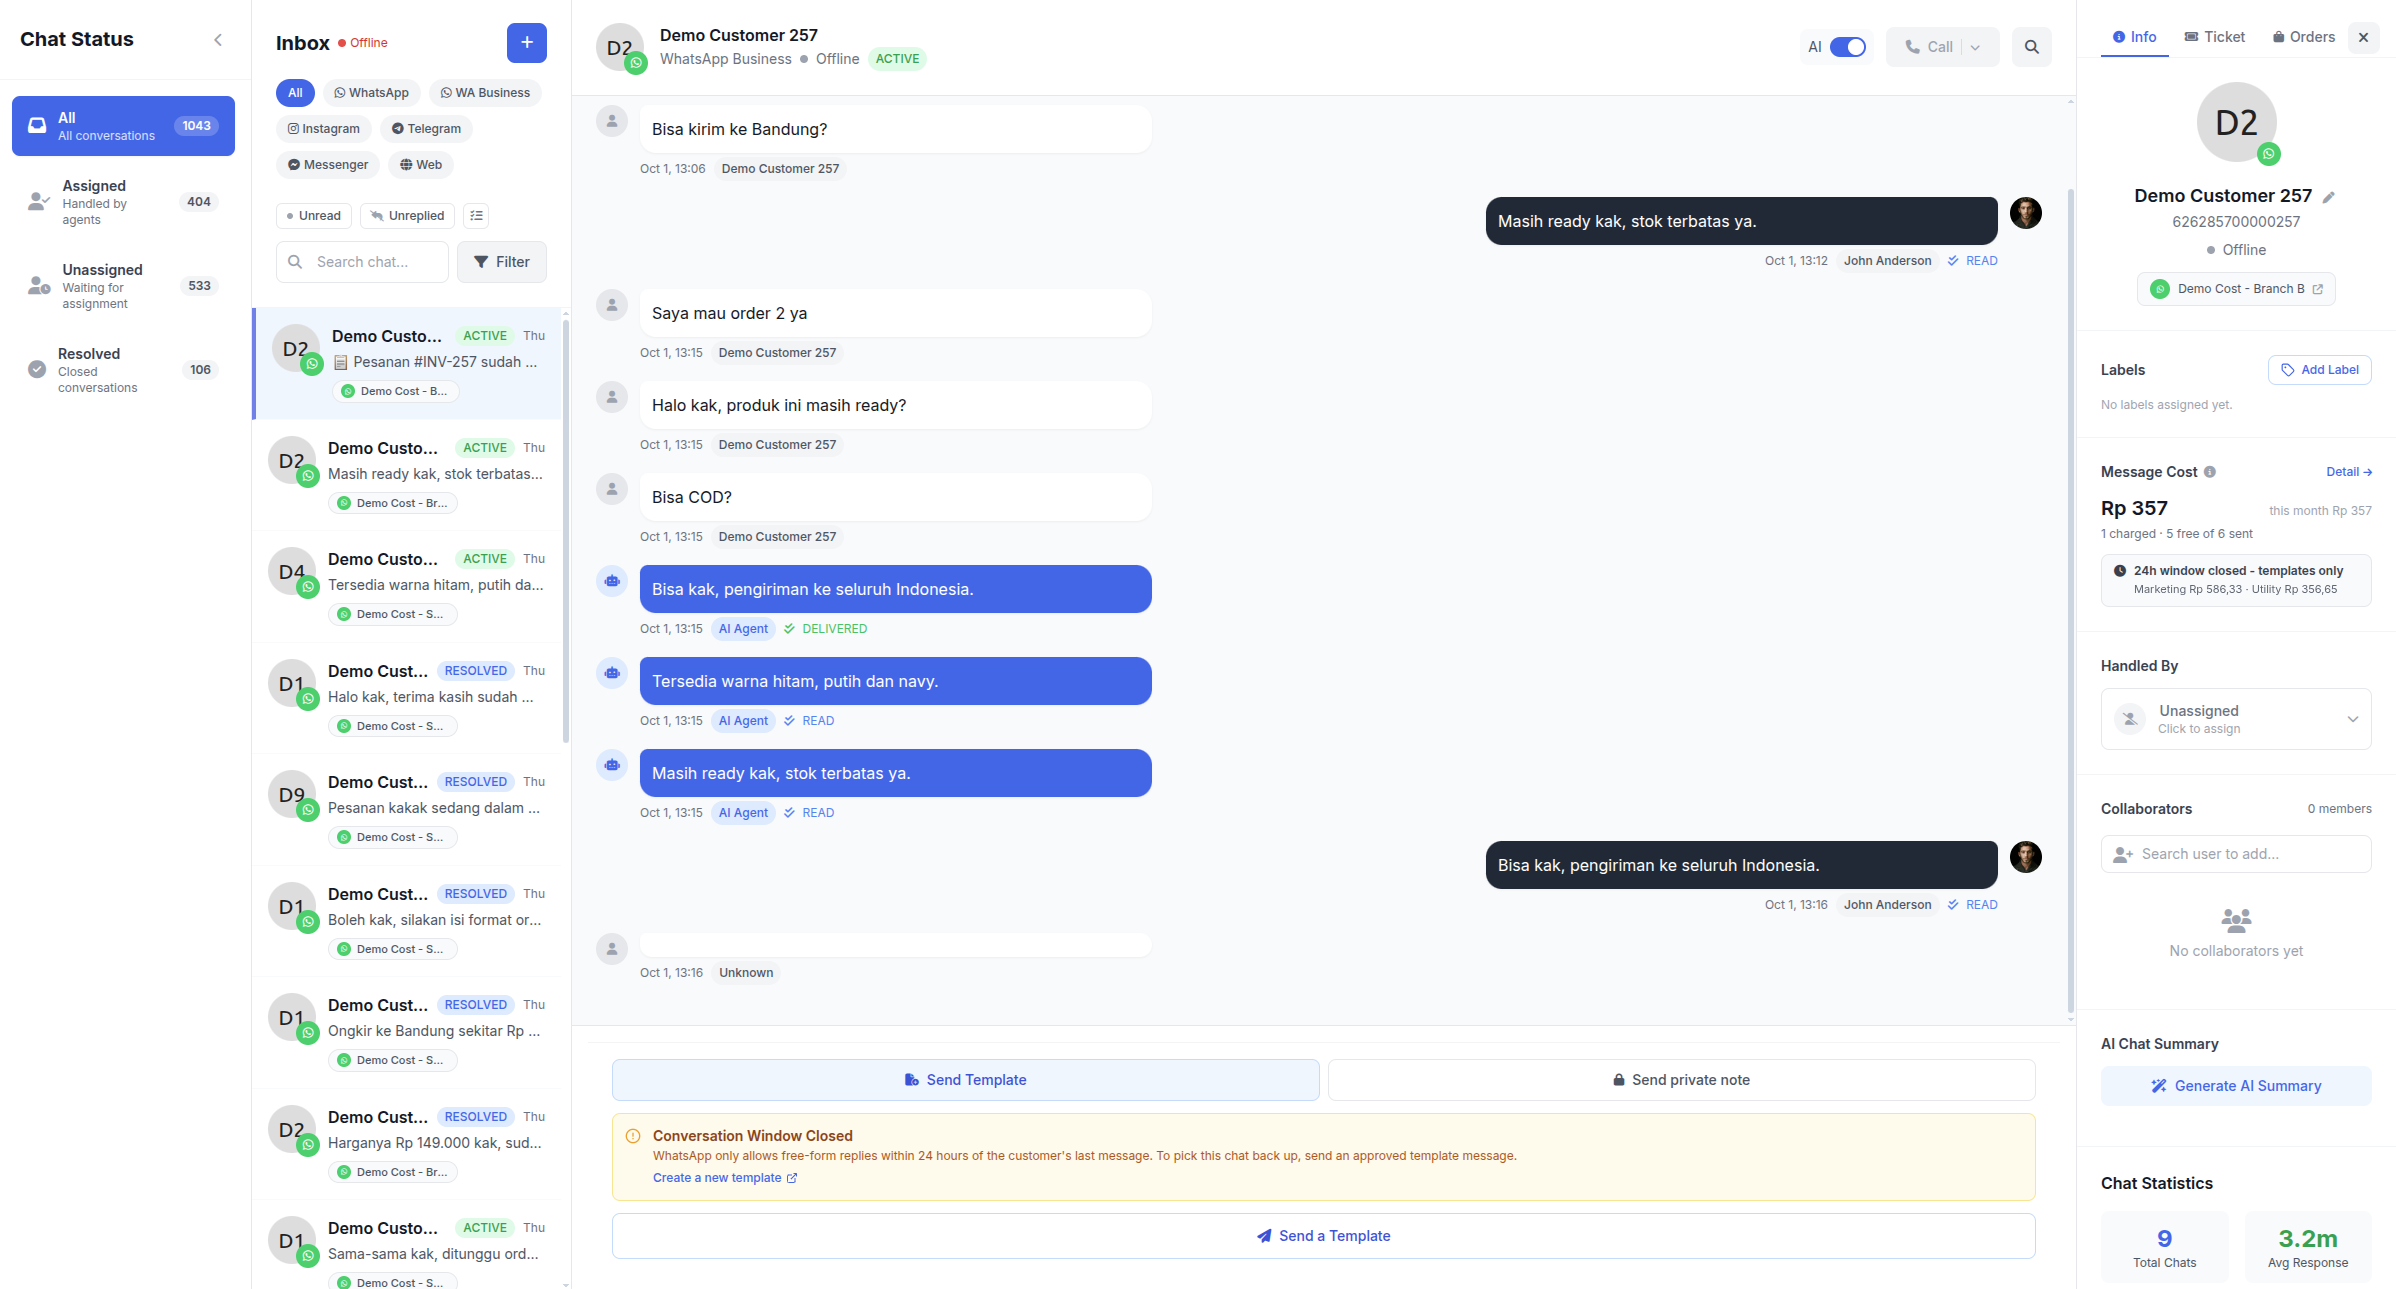Collapse the Chat Status sidebar arrow
Viewport: 2396px width, 1289px height.
tap(218, 40)
